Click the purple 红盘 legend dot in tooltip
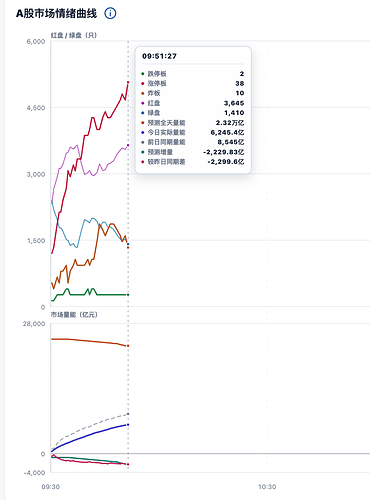Viewport: 370px width, 500px height. (143, 103)
